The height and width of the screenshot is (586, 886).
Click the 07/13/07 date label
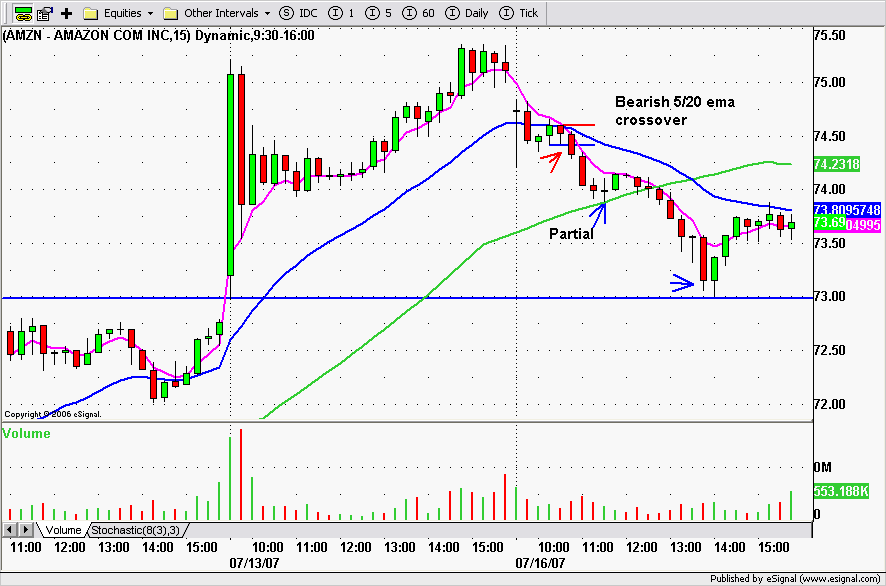pos(254,563)
